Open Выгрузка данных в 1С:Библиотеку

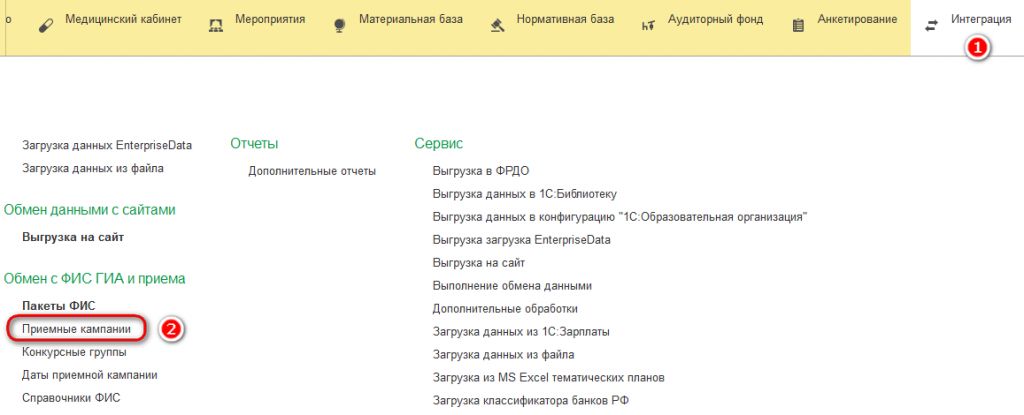(525, 194)
